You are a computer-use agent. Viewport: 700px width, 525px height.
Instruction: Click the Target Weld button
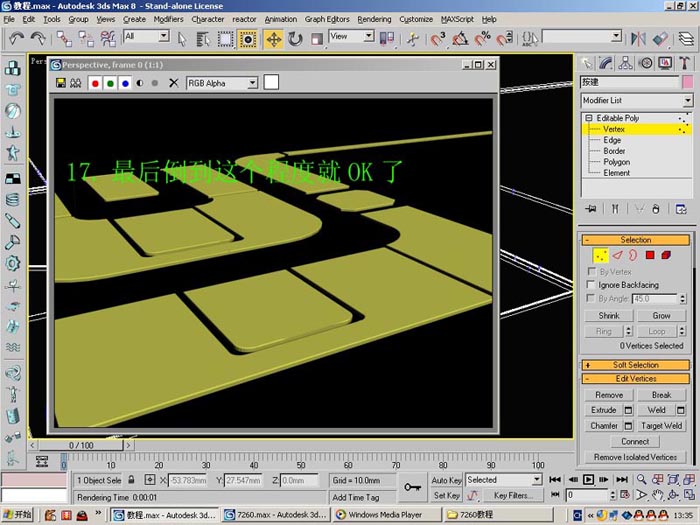[661, 426]
